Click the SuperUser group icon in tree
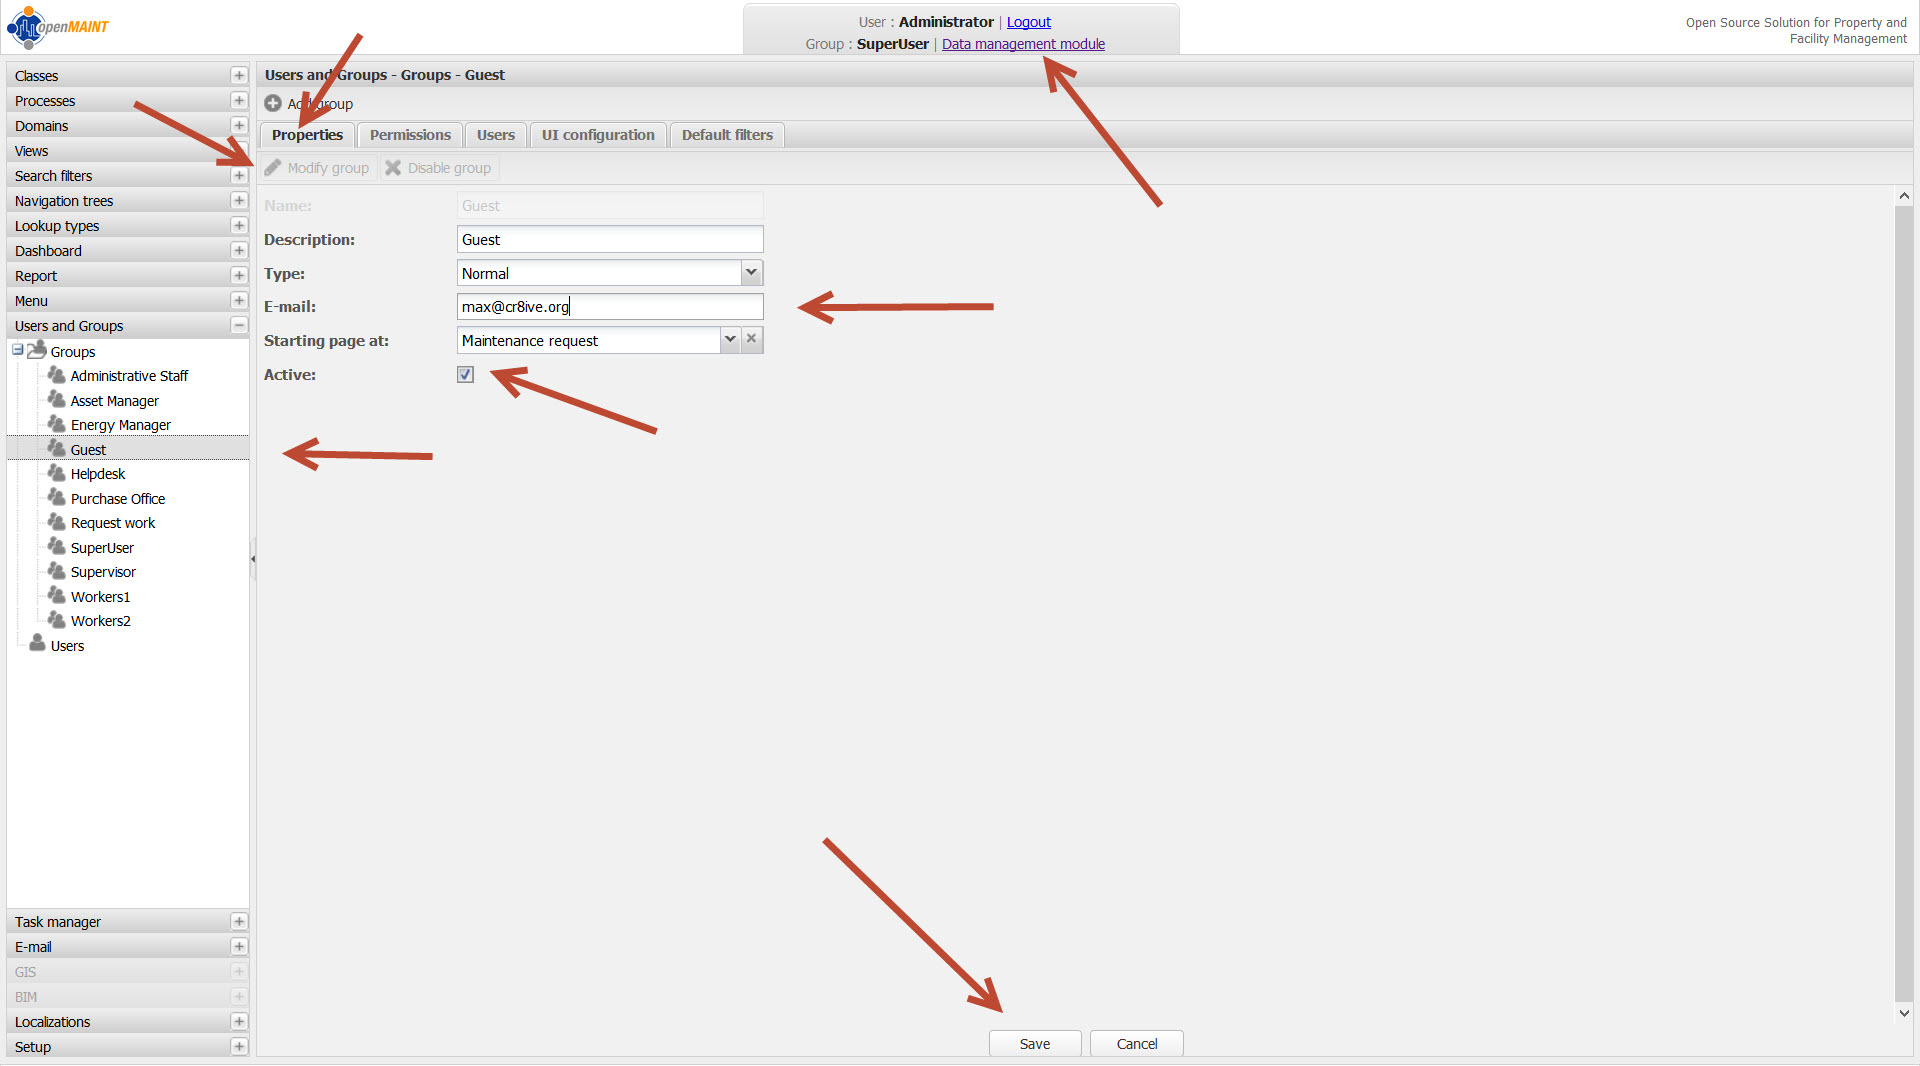This screenshot has height=1066, width=1920. coord(57,547)
